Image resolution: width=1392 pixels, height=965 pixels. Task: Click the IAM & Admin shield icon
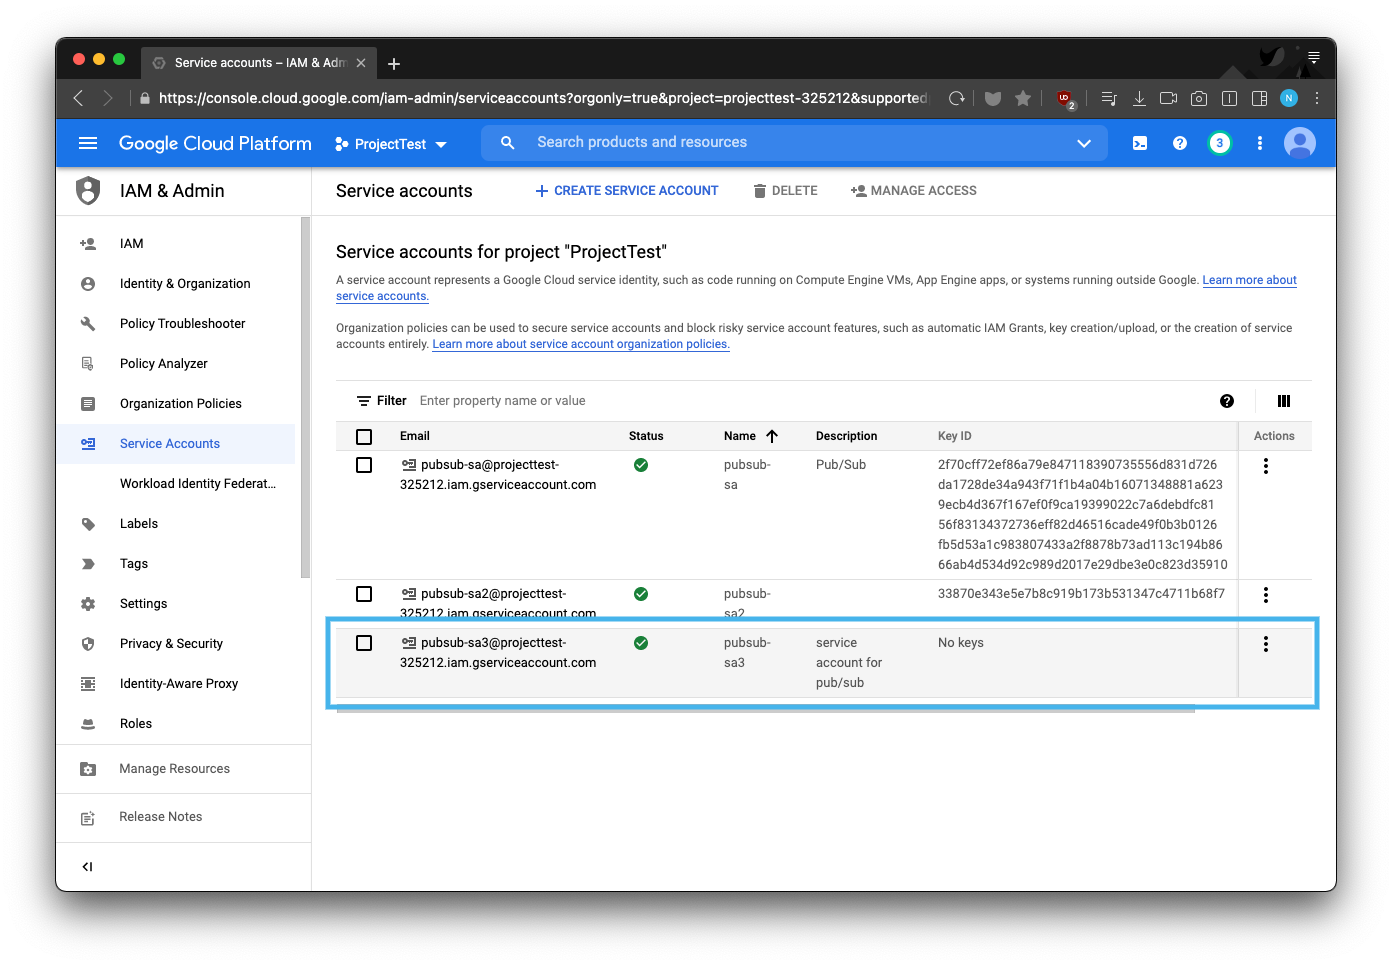tap(88, 190)
